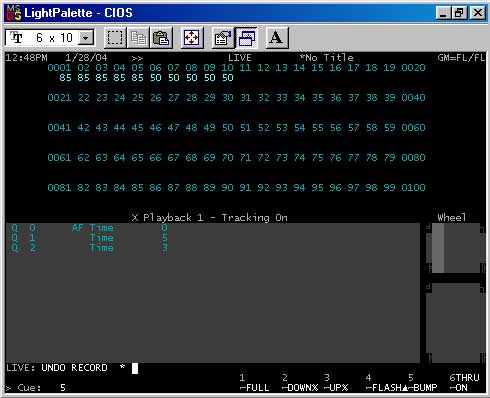Restore the LightPalette window size
The height and width of the screenshot is (398, 490).
[x=459, y=13]
